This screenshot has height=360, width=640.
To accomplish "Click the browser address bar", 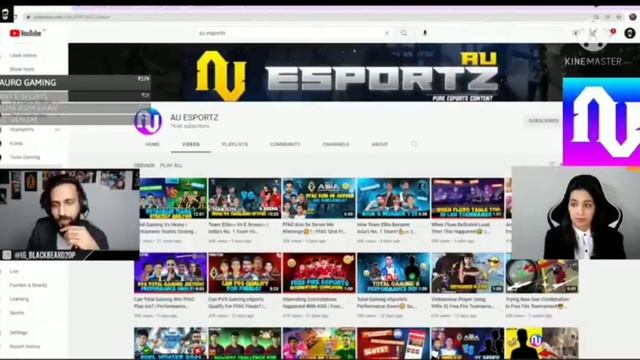I will click(x=306, y=17).
